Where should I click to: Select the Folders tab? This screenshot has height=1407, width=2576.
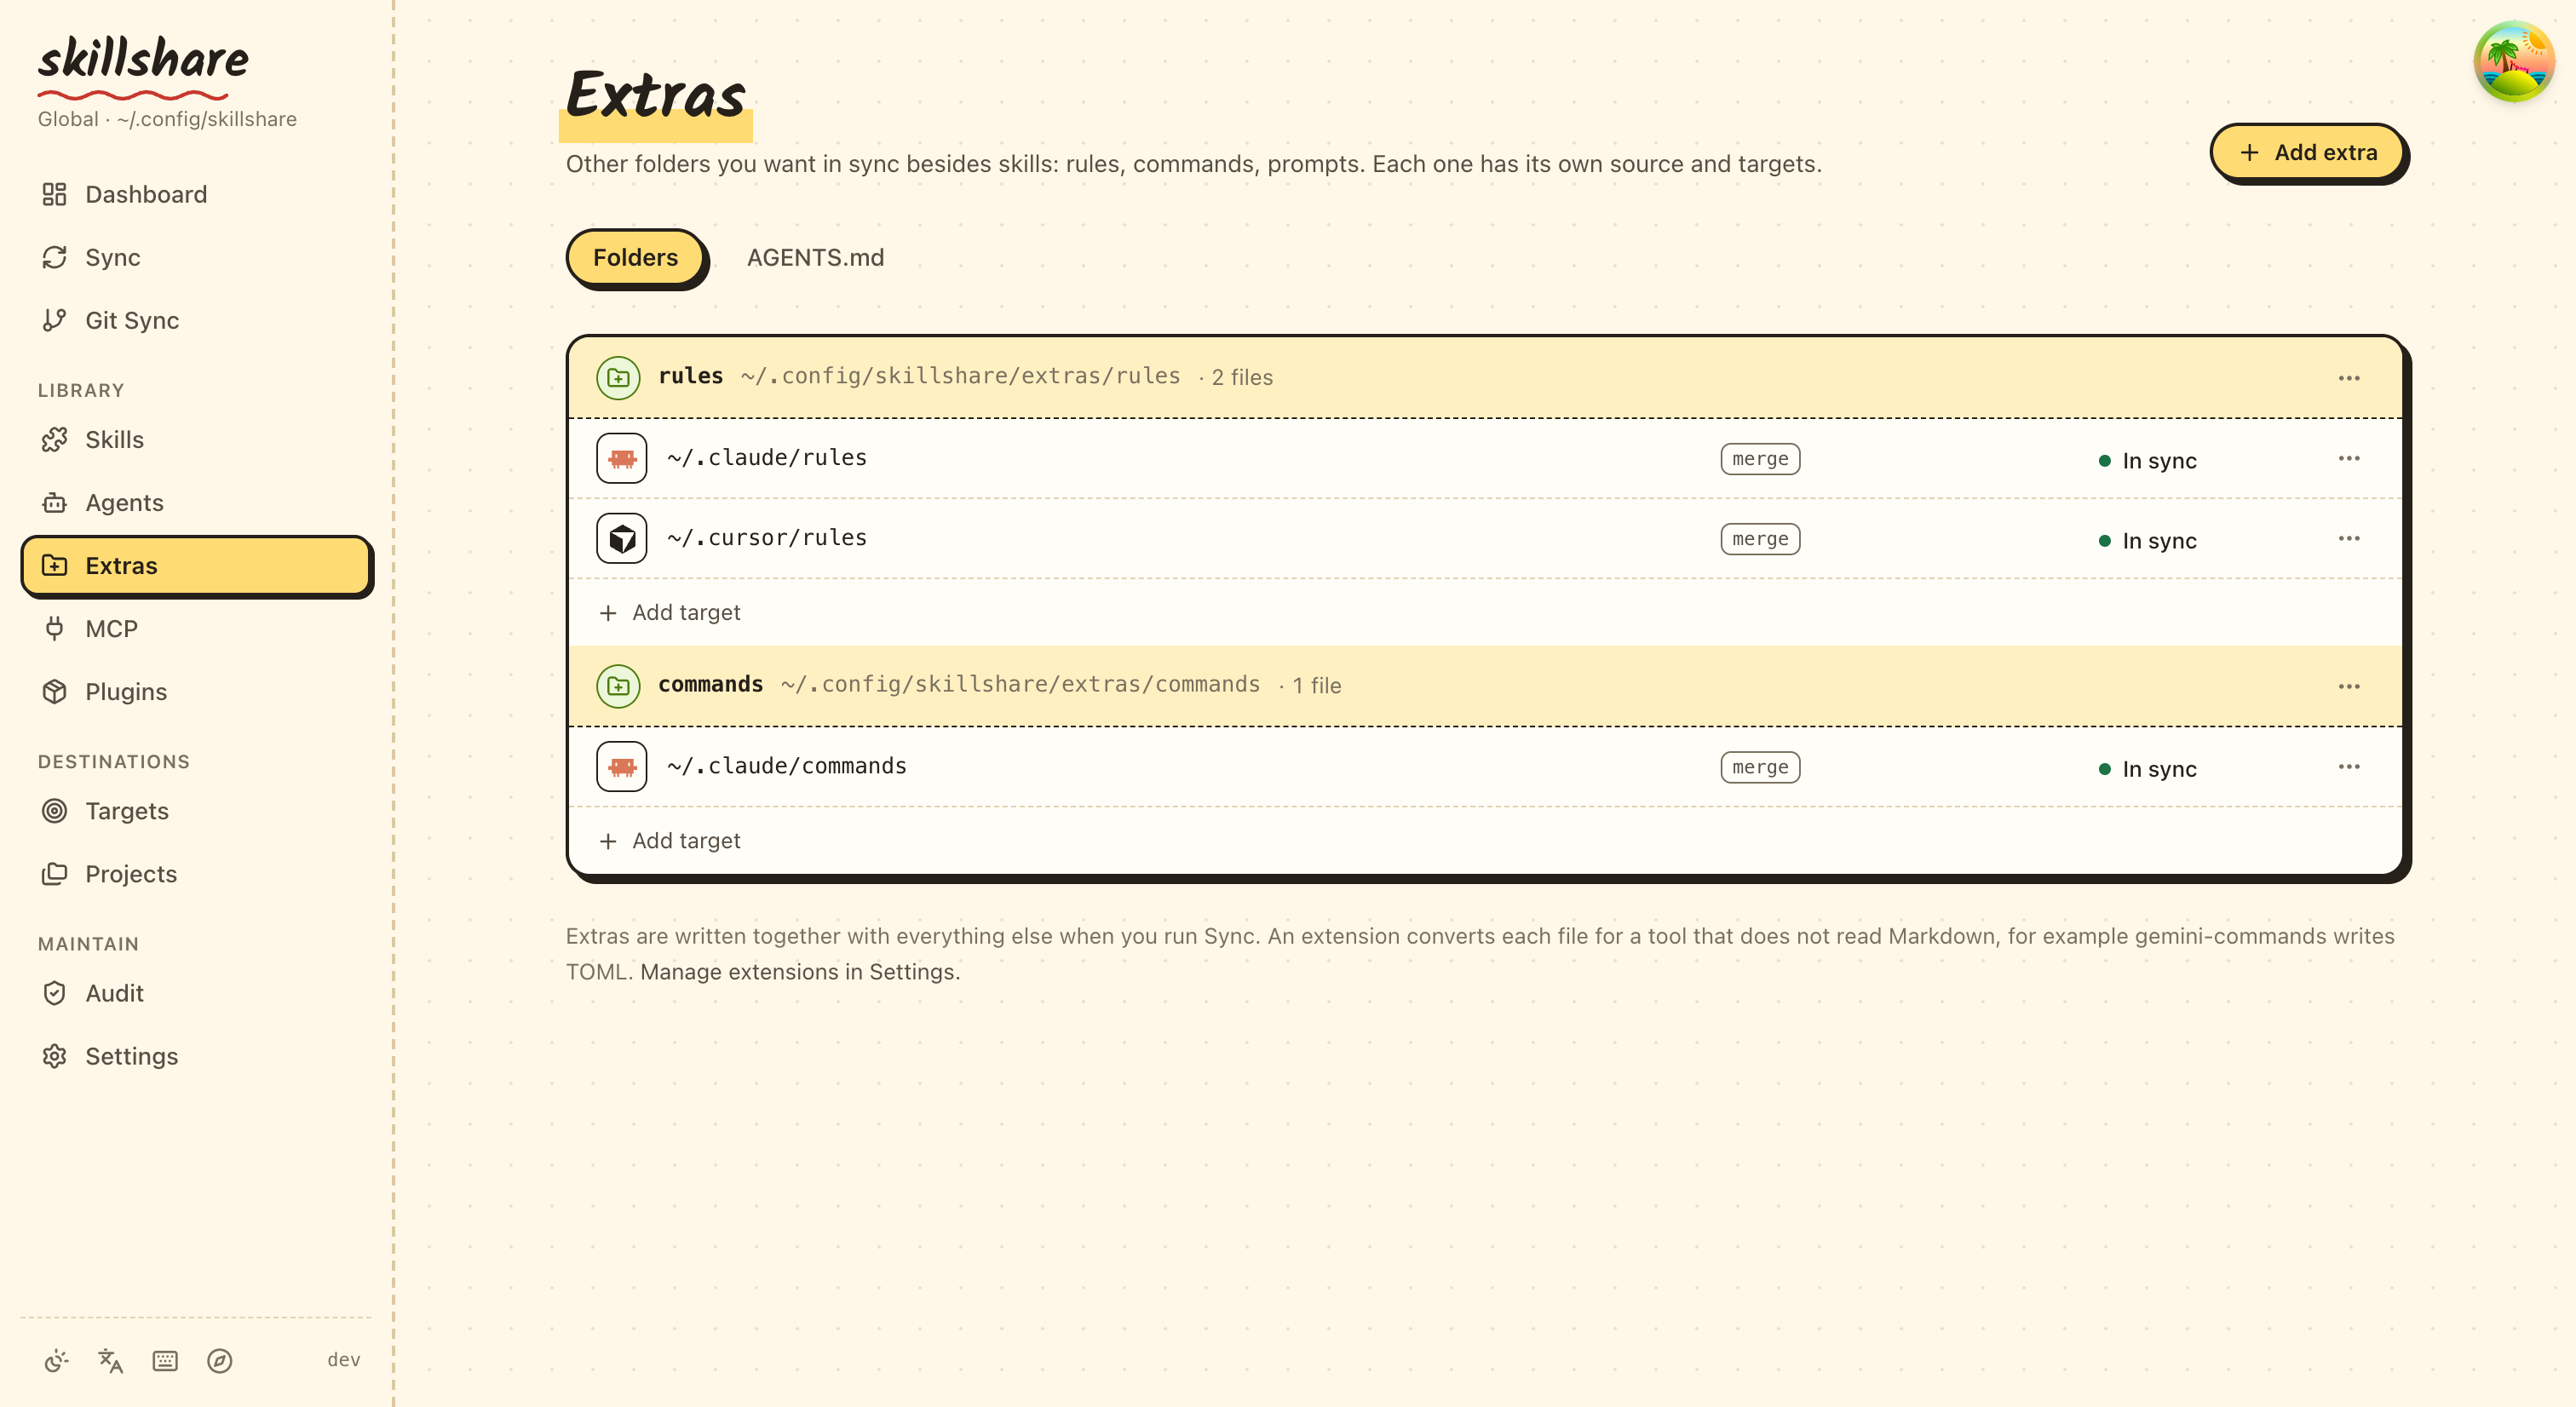[636, 257]
